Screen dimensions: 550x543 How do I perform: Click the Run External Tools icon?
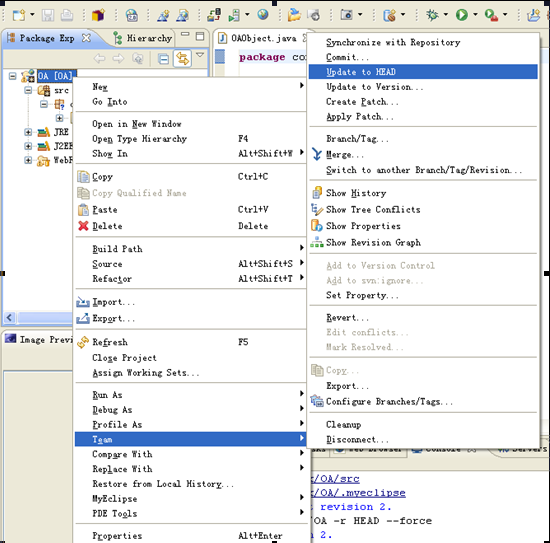[491, 15]
